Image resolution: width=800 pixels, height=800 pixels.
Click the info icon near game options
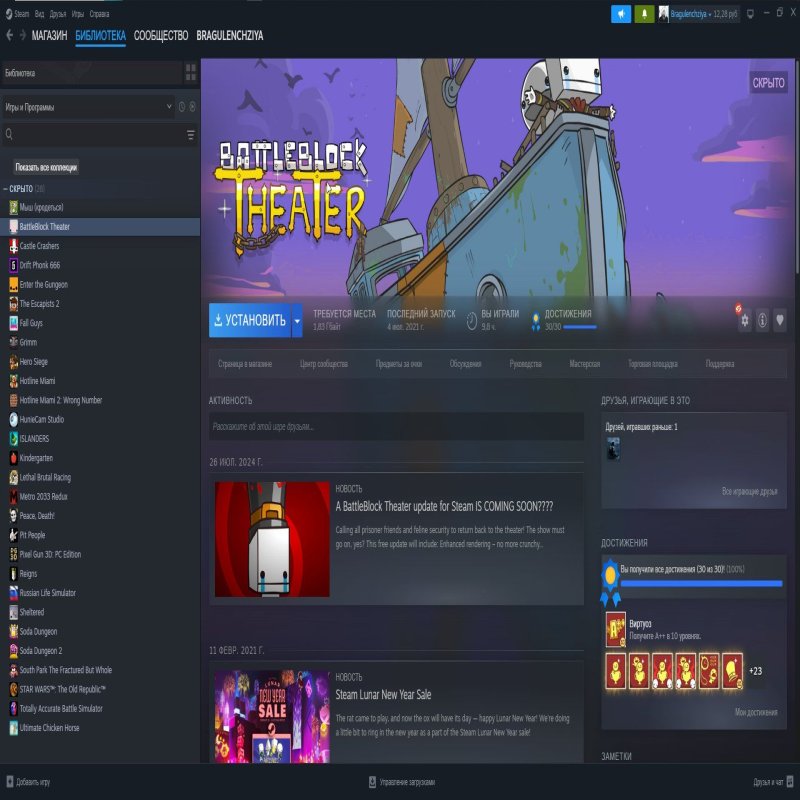763,319
